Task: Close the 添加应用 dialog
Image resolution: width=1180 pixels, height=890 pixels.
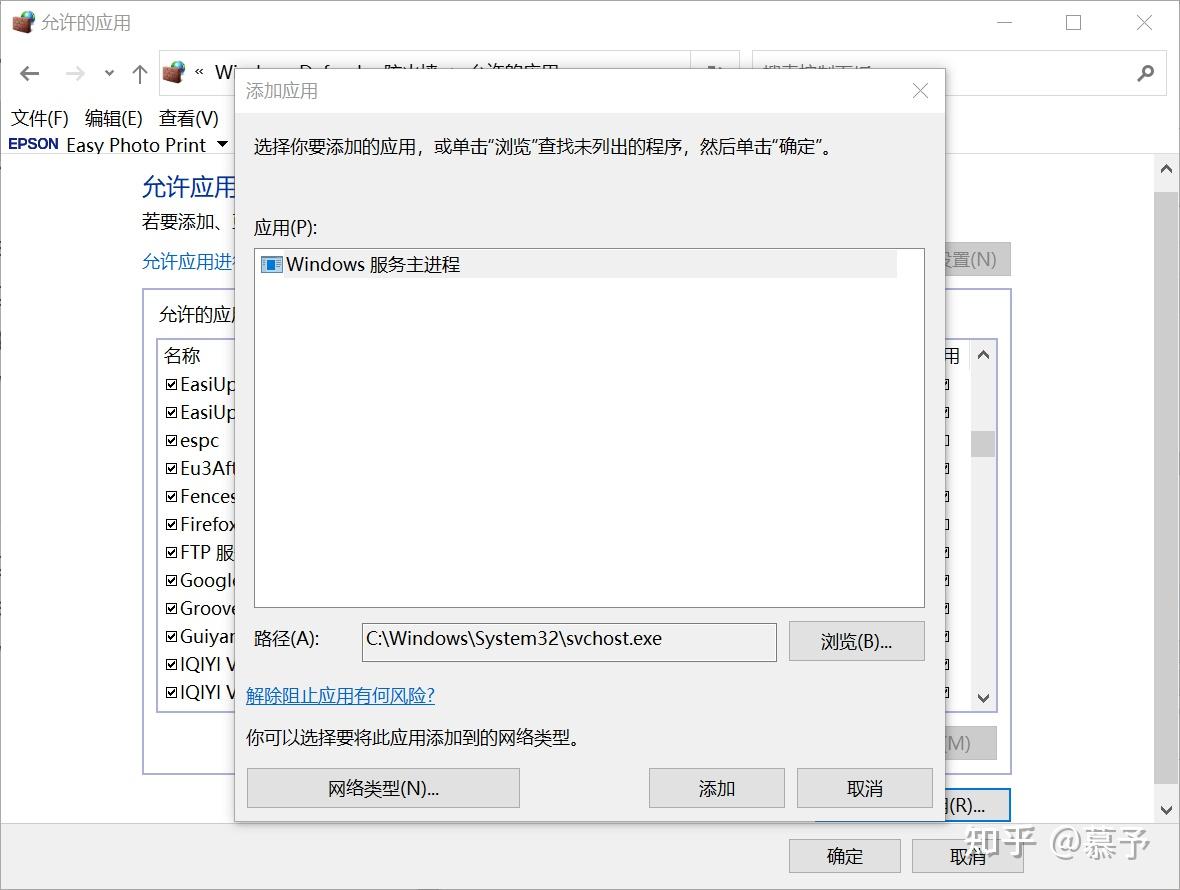Action: [x=920, y=91]
